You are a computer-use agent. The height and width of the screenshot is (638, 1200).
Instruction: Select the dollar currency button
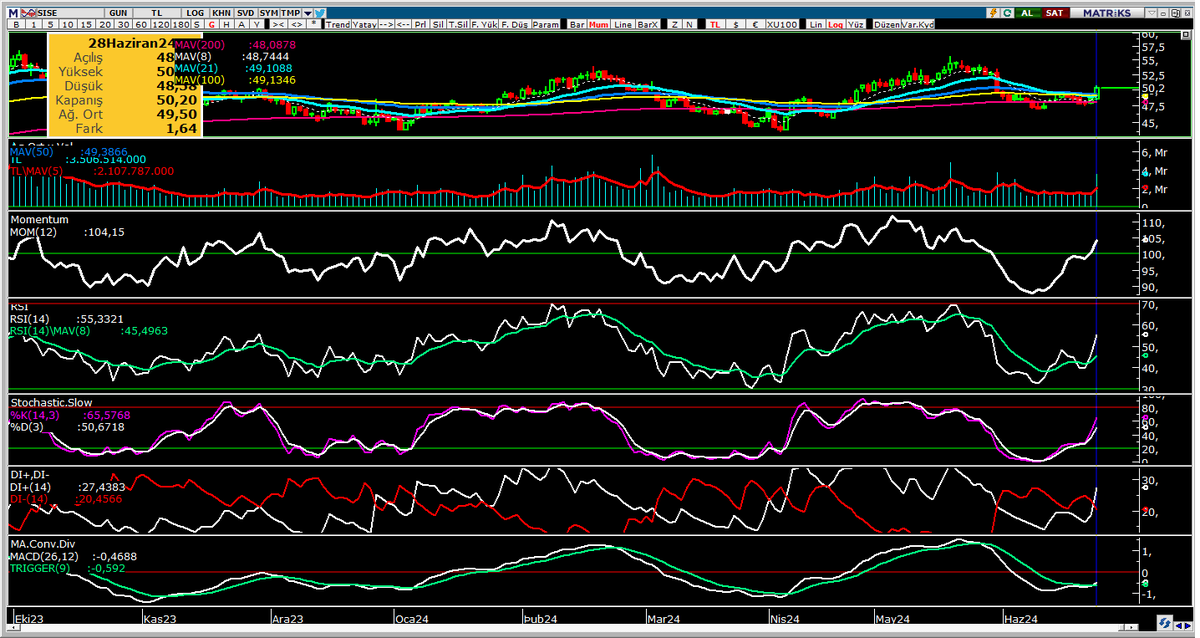point(736,24)
